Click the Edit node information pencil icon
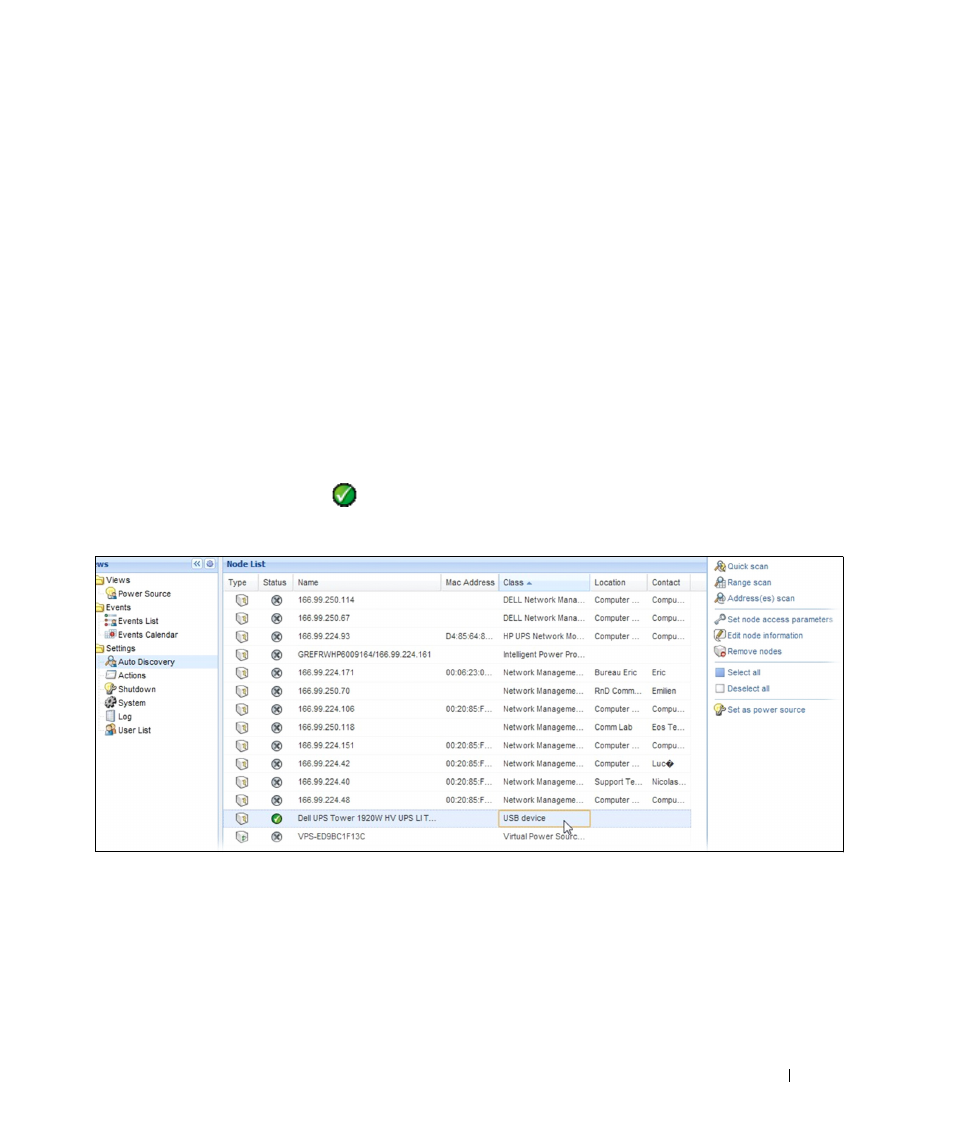Screen dimensions: 954x1145 point(720,635)
